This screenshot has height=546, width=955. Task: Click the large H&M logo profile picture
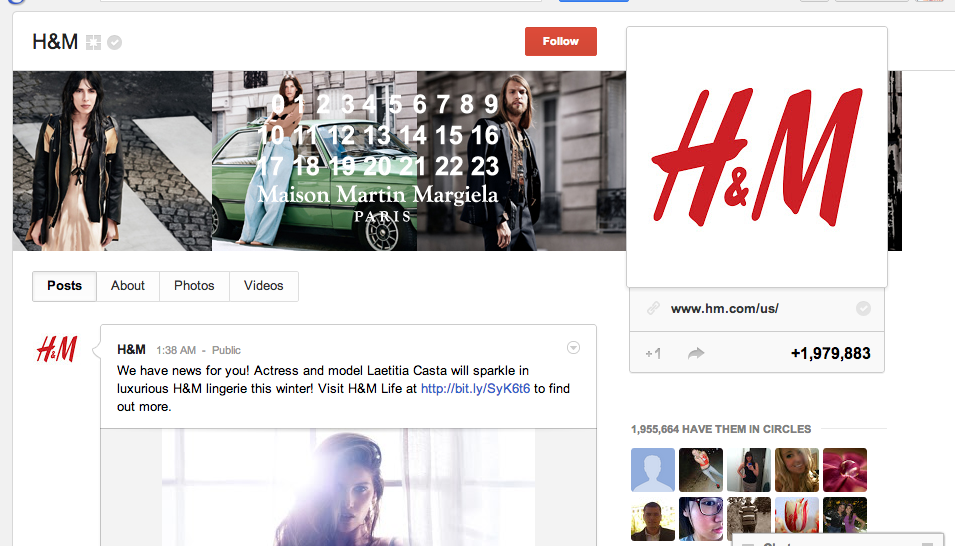pyautogui.click(x=757, y=157)
